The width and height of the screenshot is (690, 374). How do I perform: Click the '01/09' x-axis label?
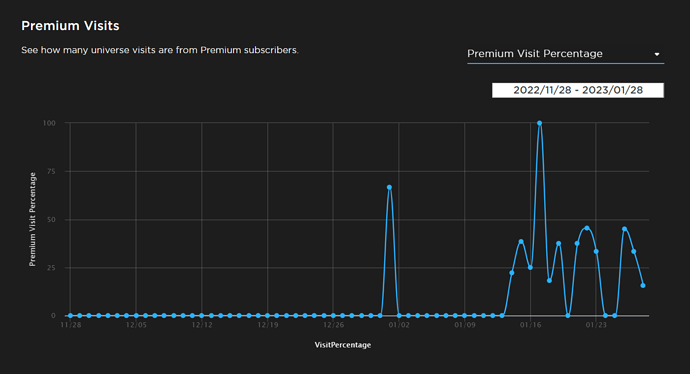coord(465,325)
